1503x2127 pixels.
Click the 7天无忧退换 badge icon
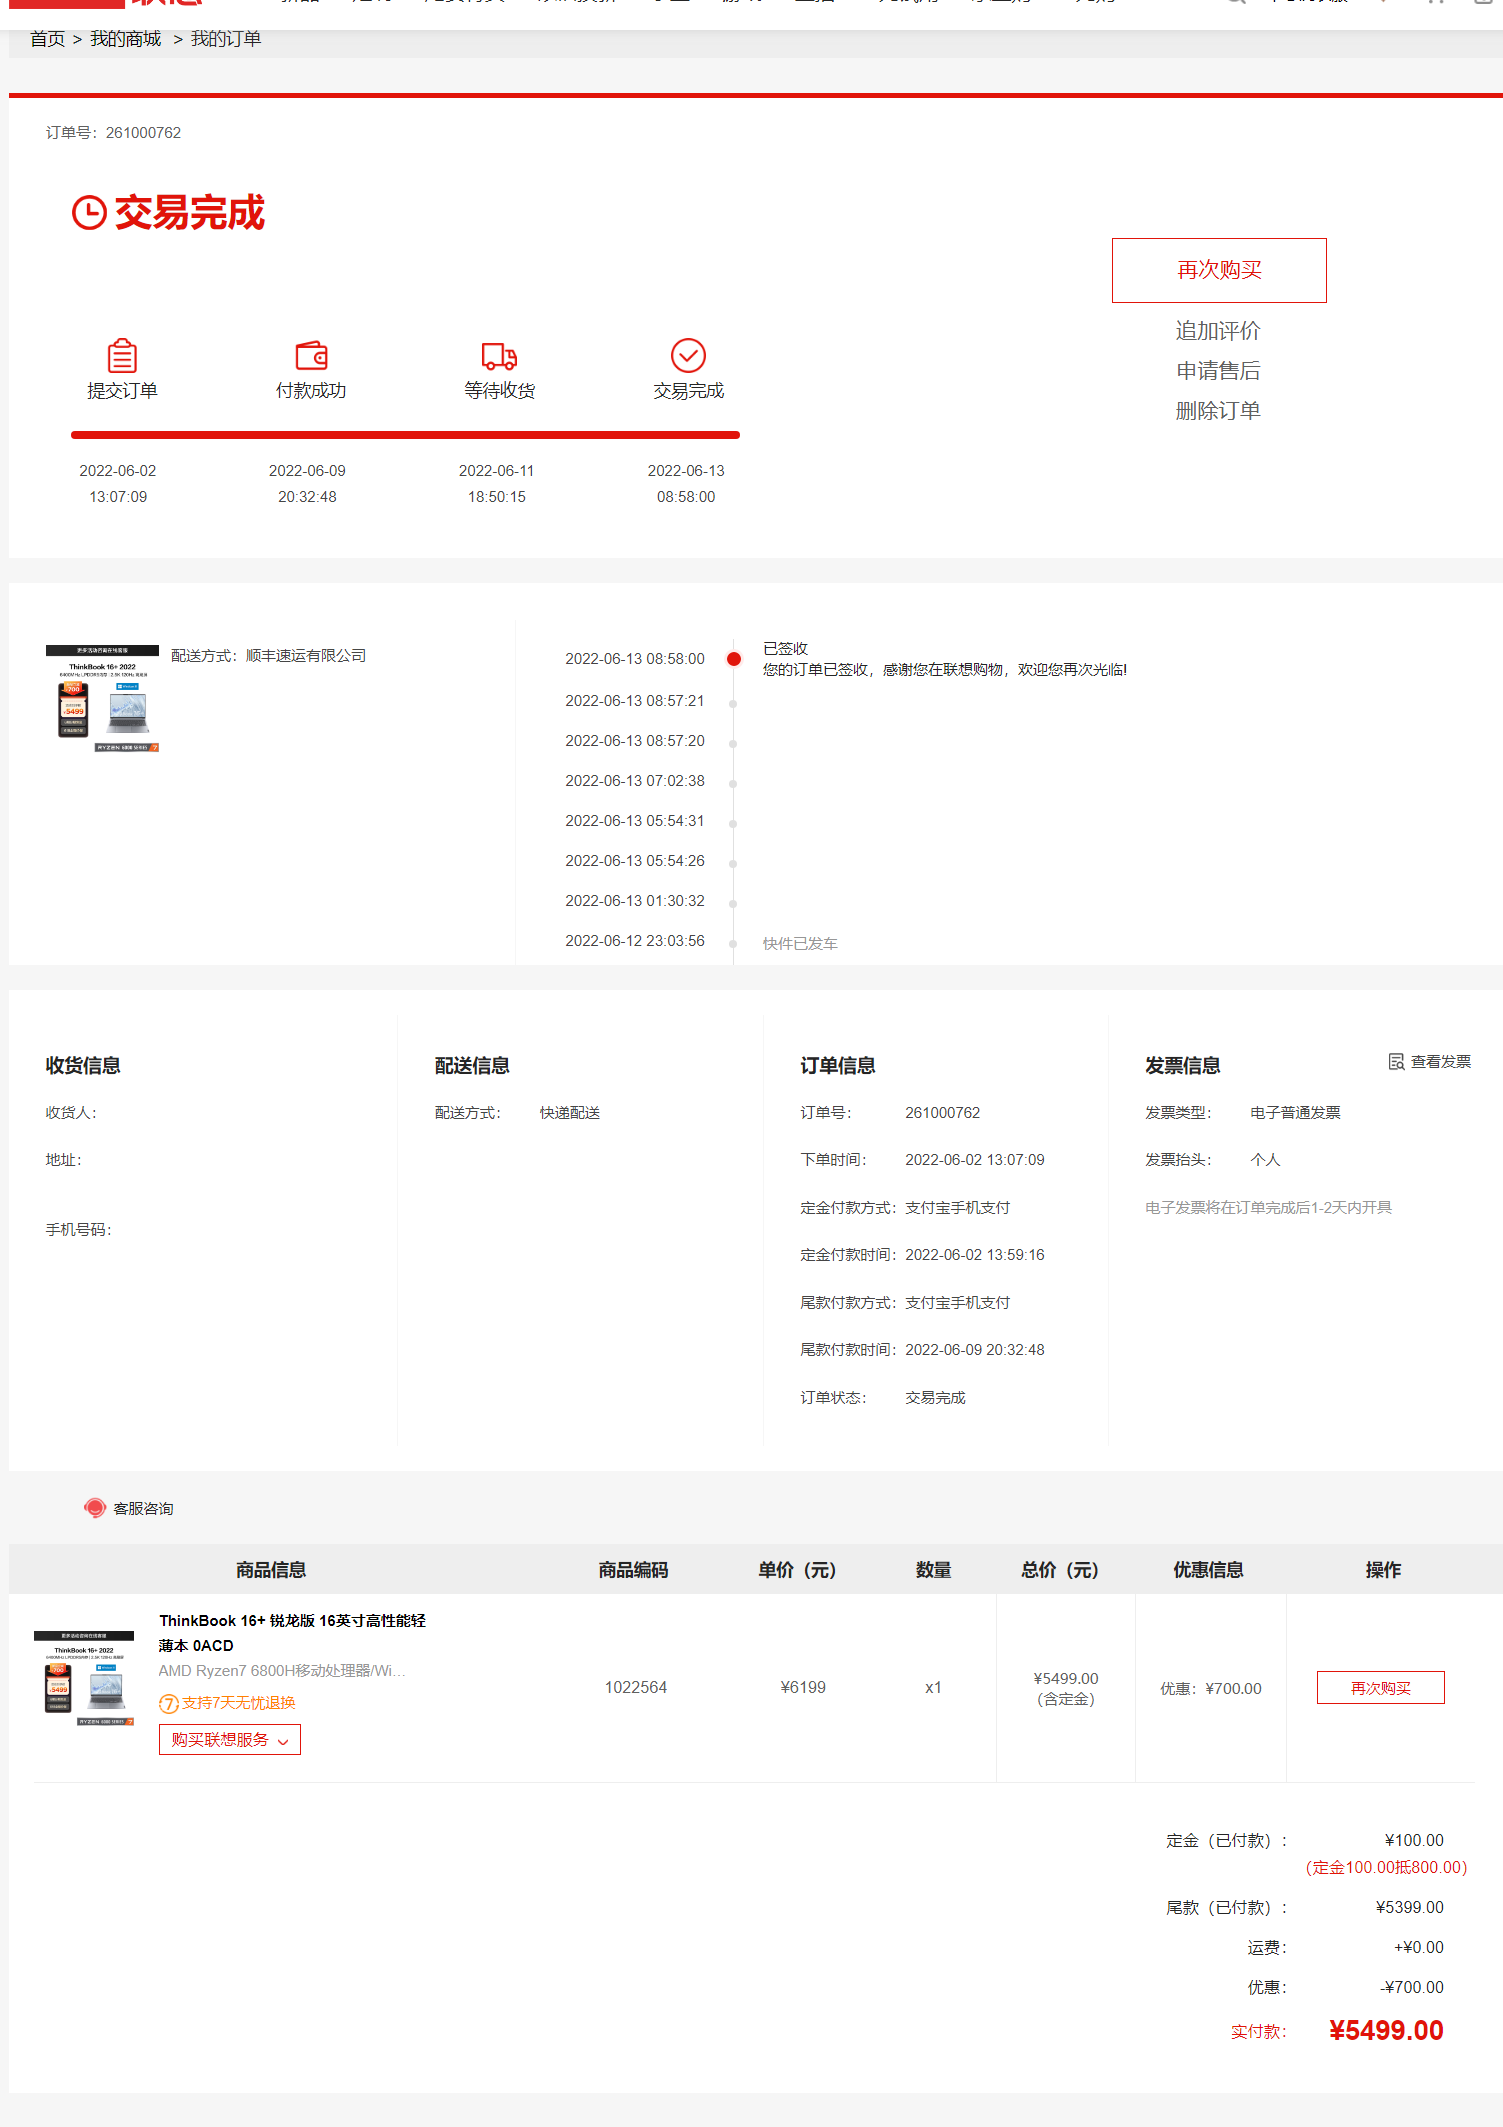pos(169,1704)
